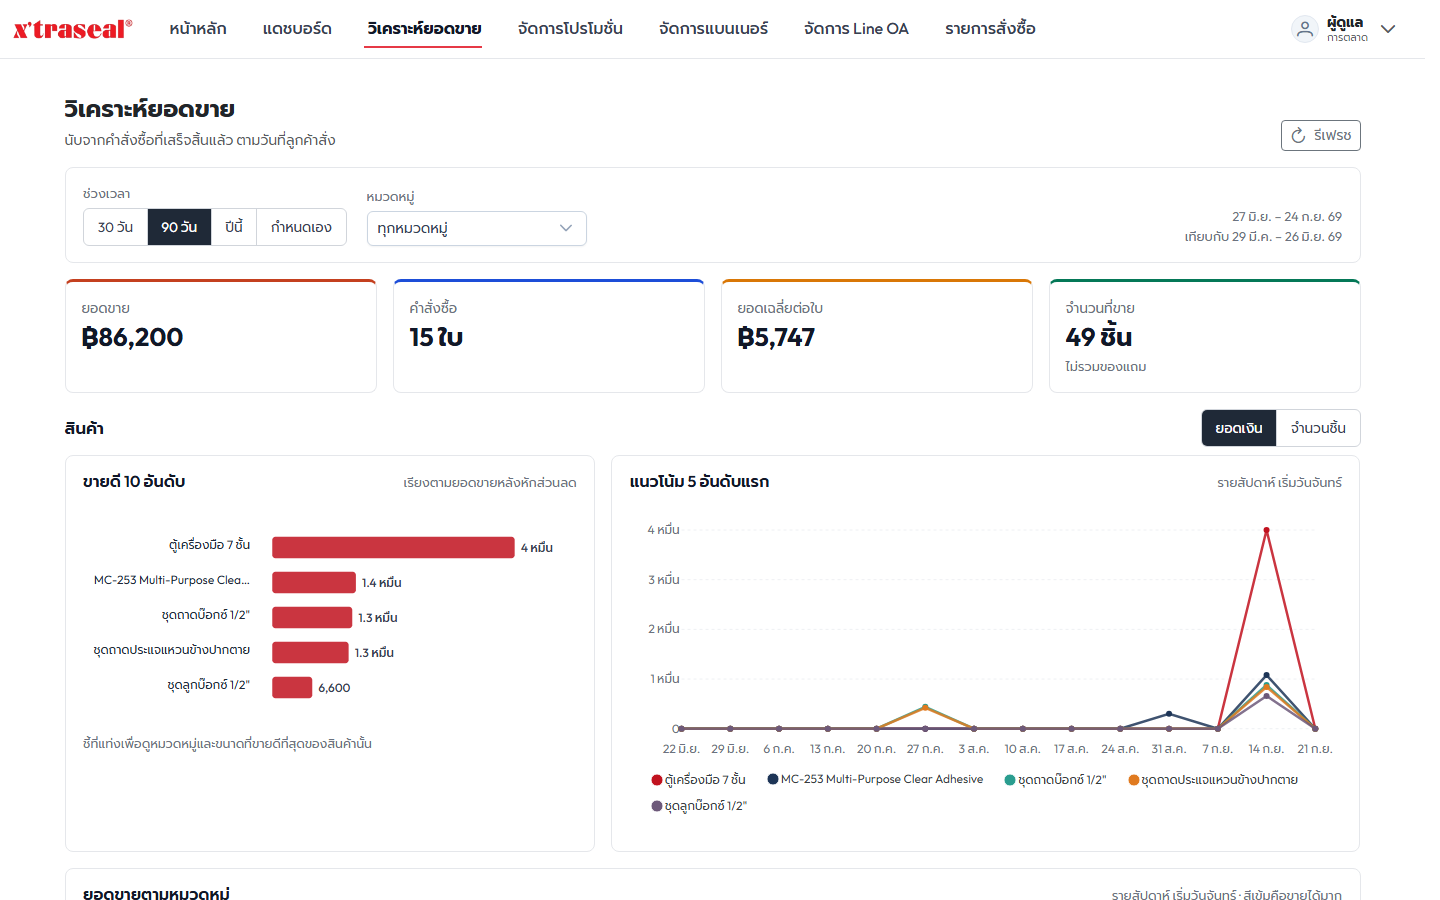
Task: Switch product view to จำนวนชิ้น
Action: coord(1318,428)
